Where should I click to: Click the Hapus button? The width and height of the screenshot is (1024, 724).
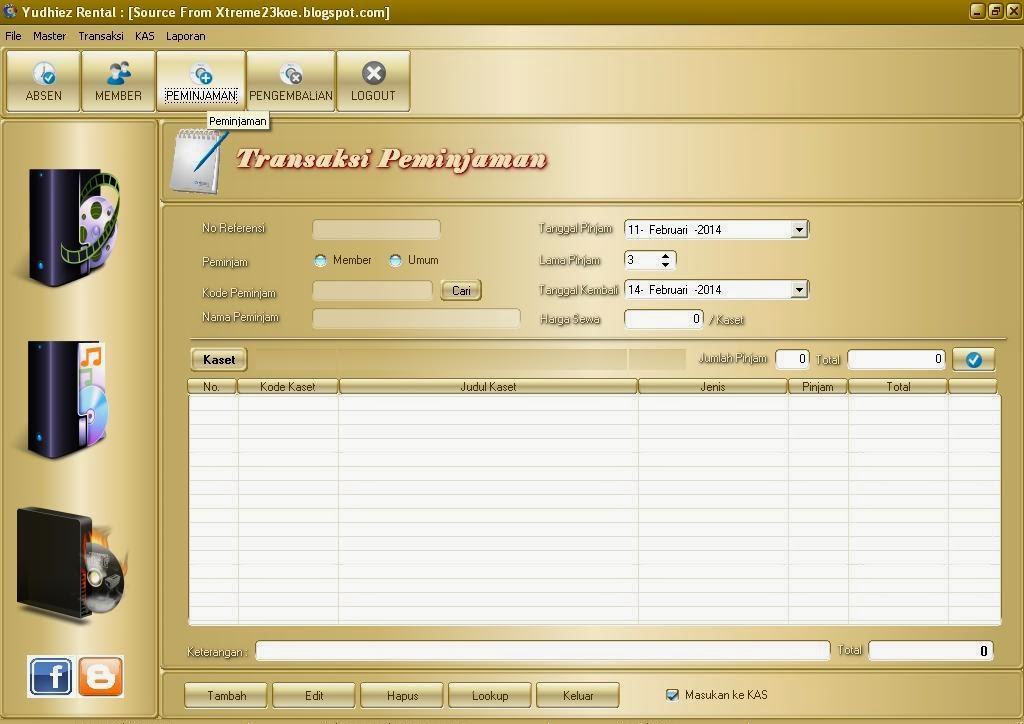point(402,695)
